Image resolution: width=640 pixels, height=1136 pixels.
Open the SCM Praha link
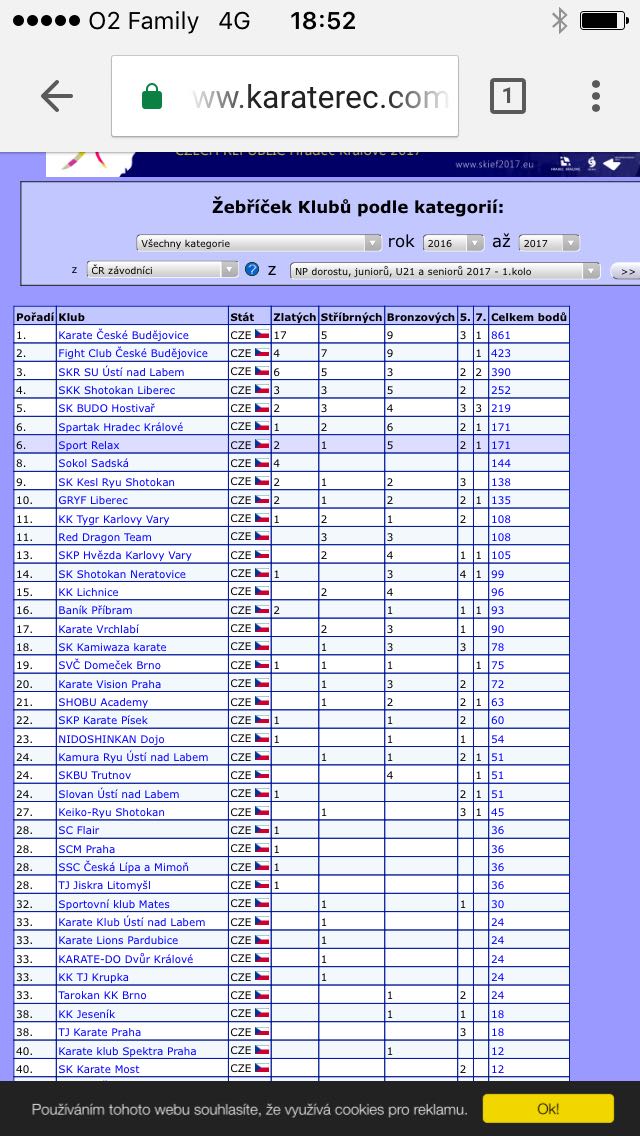click(x=86, y=849)
